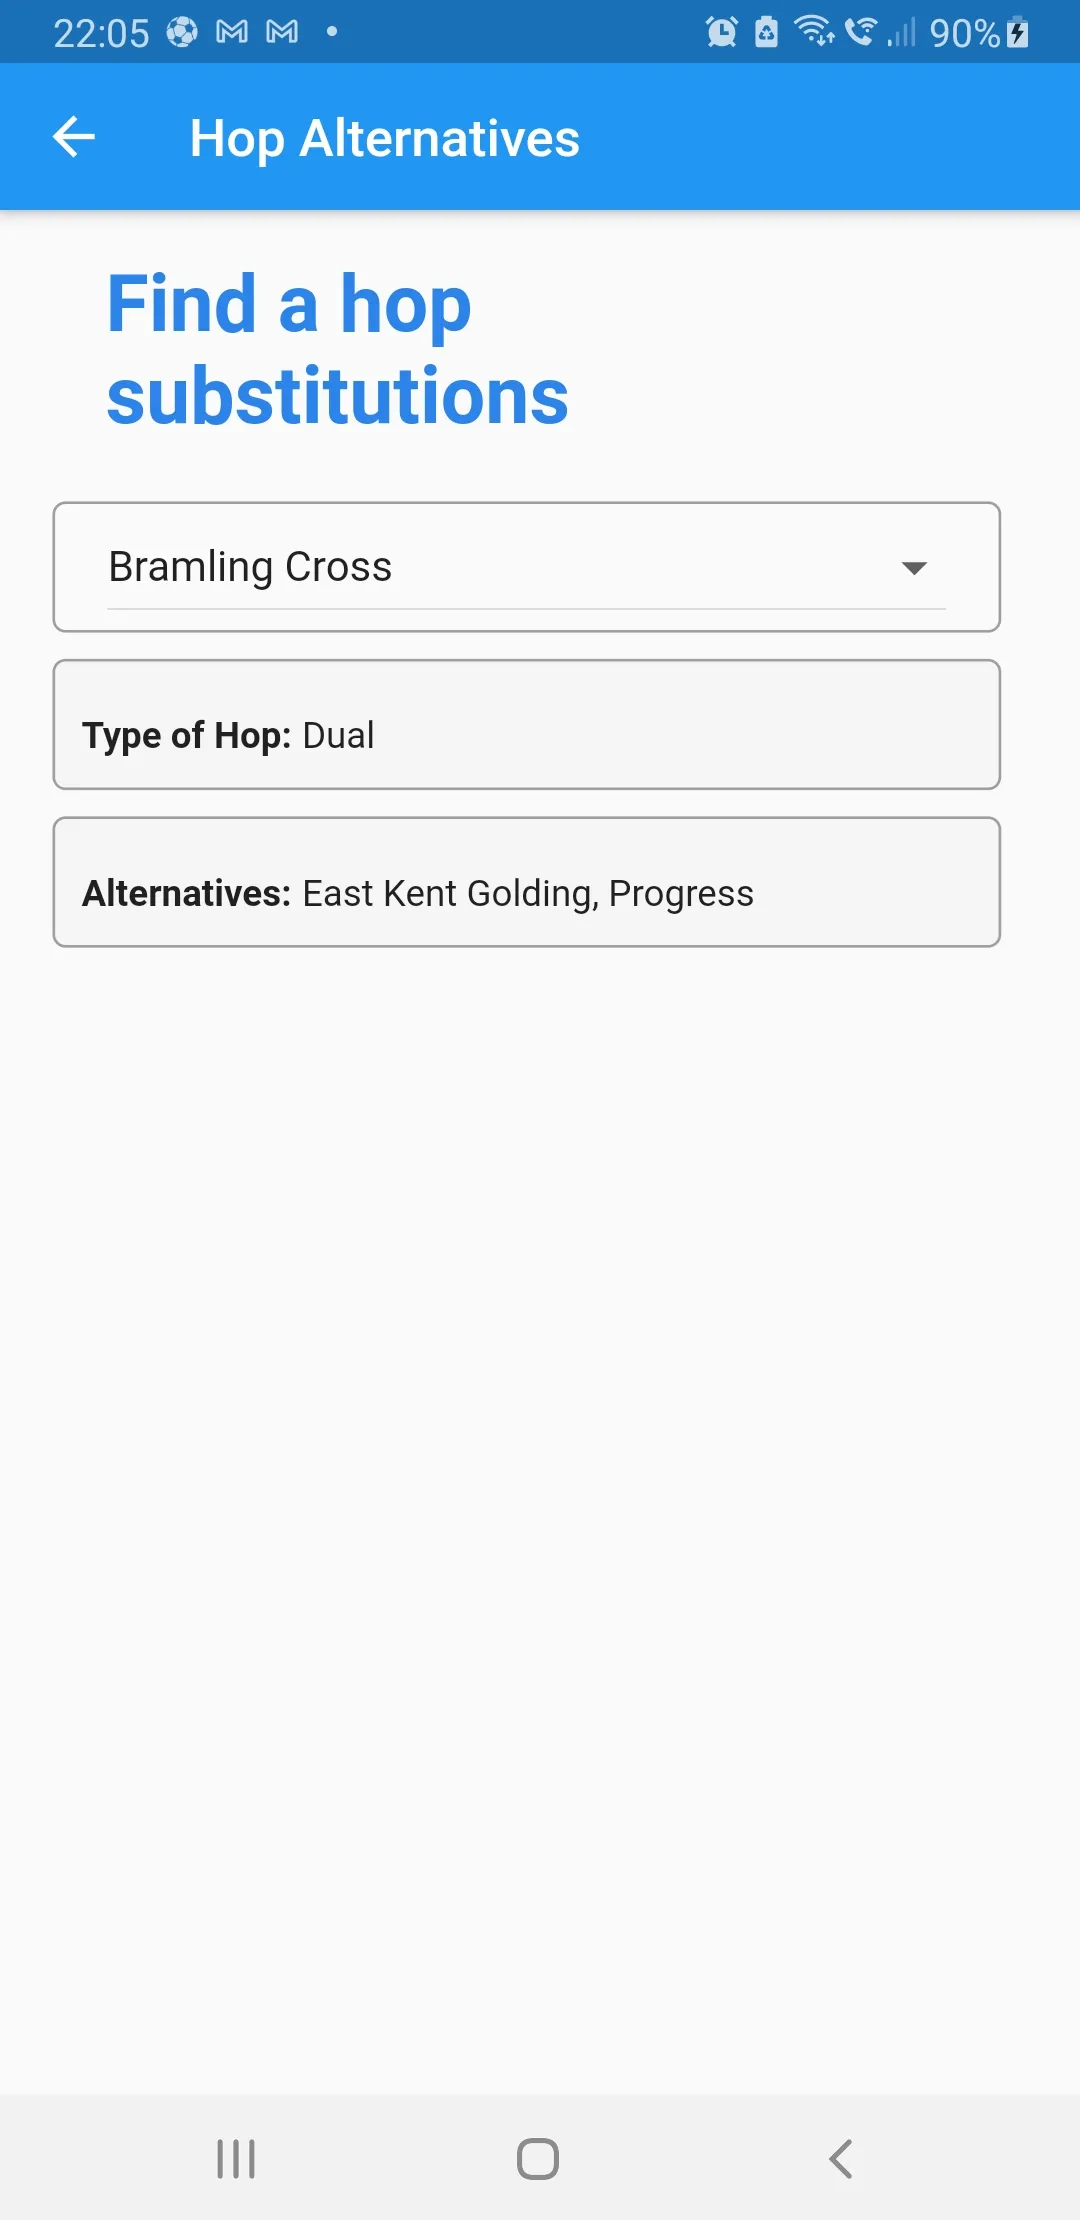Tap the second Gmail notification icon
The image size is (1080, 2220).
click(x=282, y=33)
